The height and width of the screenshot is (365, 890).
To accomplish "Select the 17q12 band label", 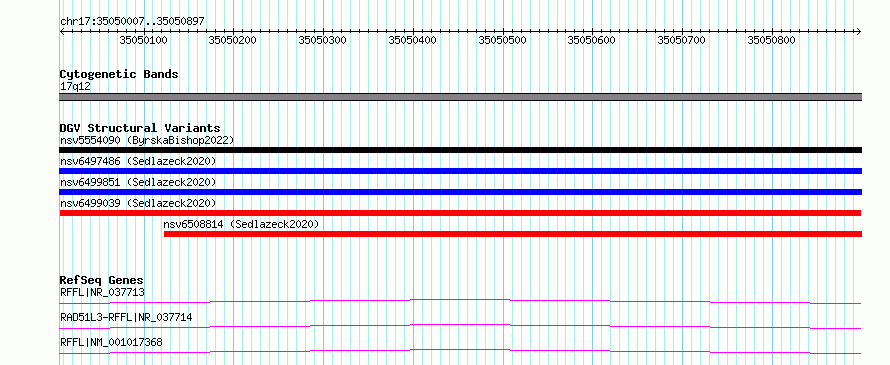I will coord(75,87).
